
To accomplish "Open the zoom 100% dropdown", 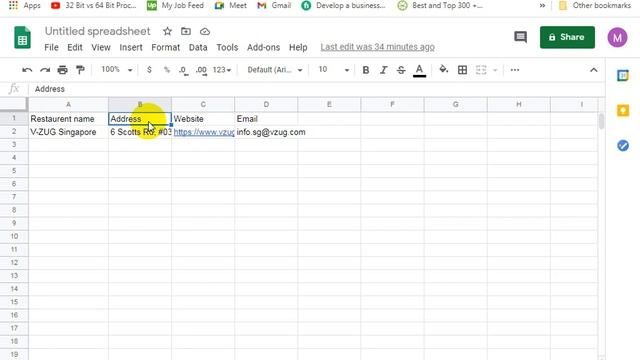I will (x=117, y=70).
